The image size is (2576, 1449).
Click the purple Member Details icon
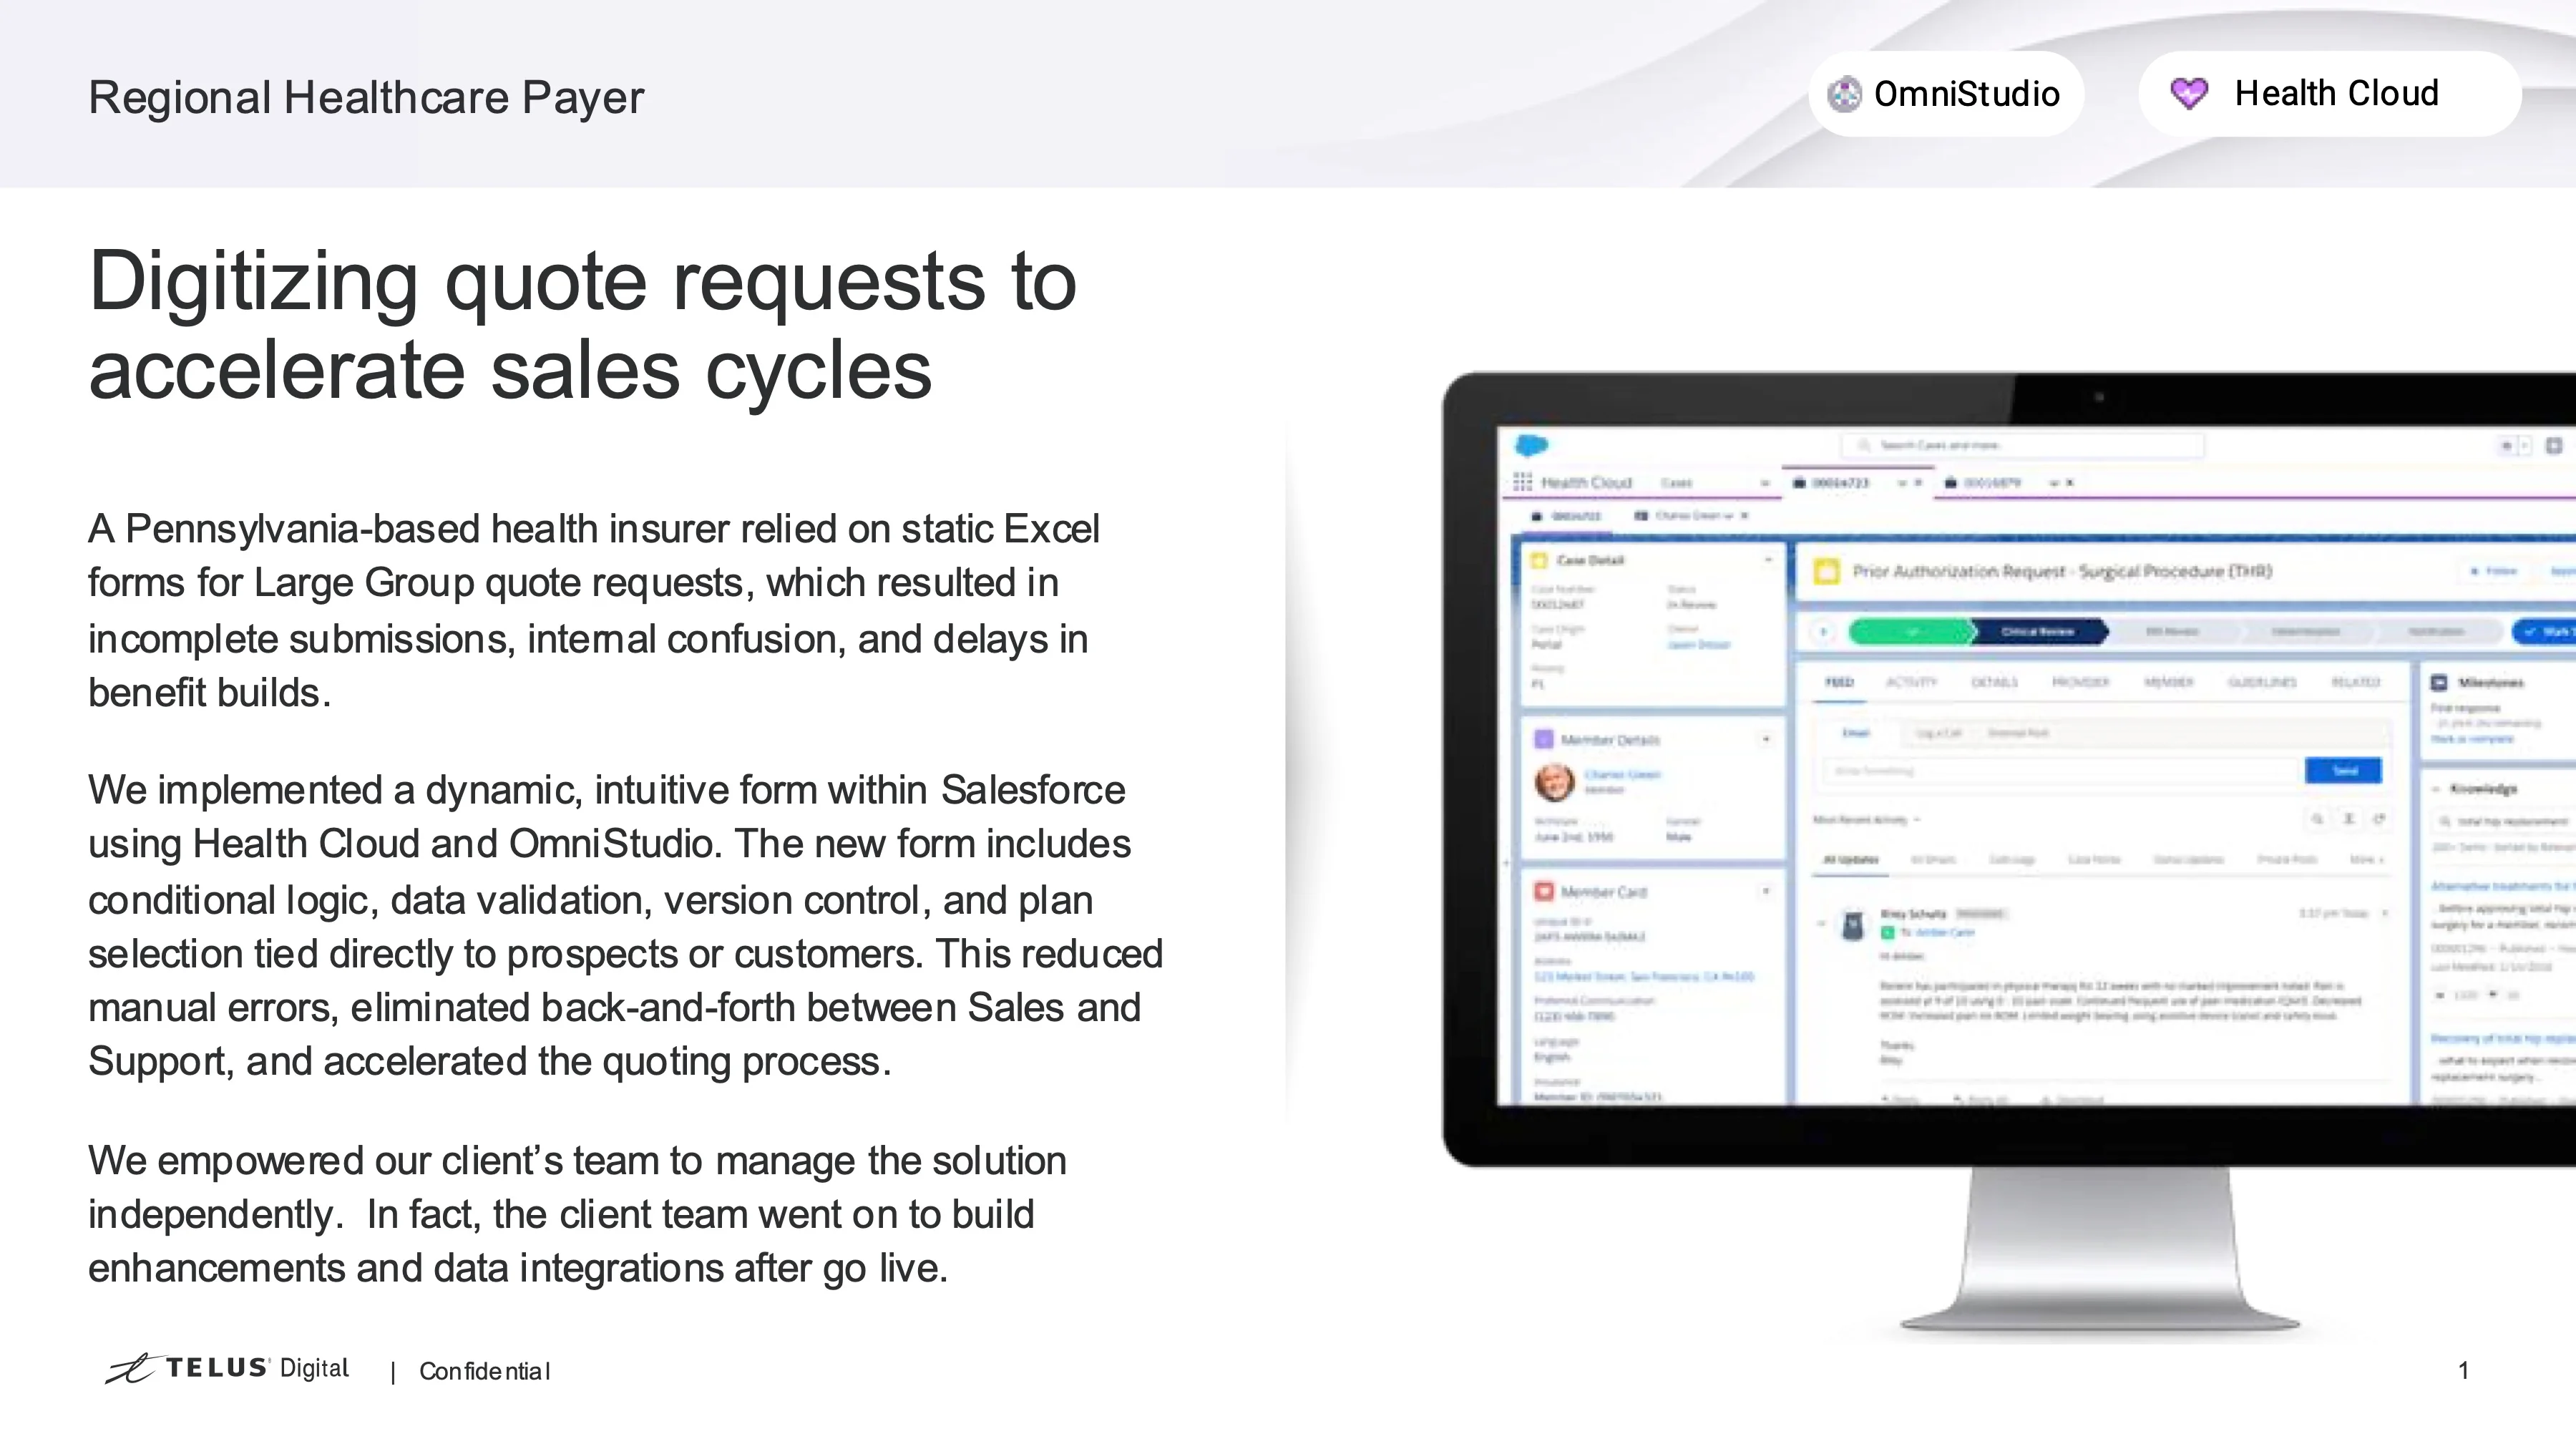[x=1543, y=739]
